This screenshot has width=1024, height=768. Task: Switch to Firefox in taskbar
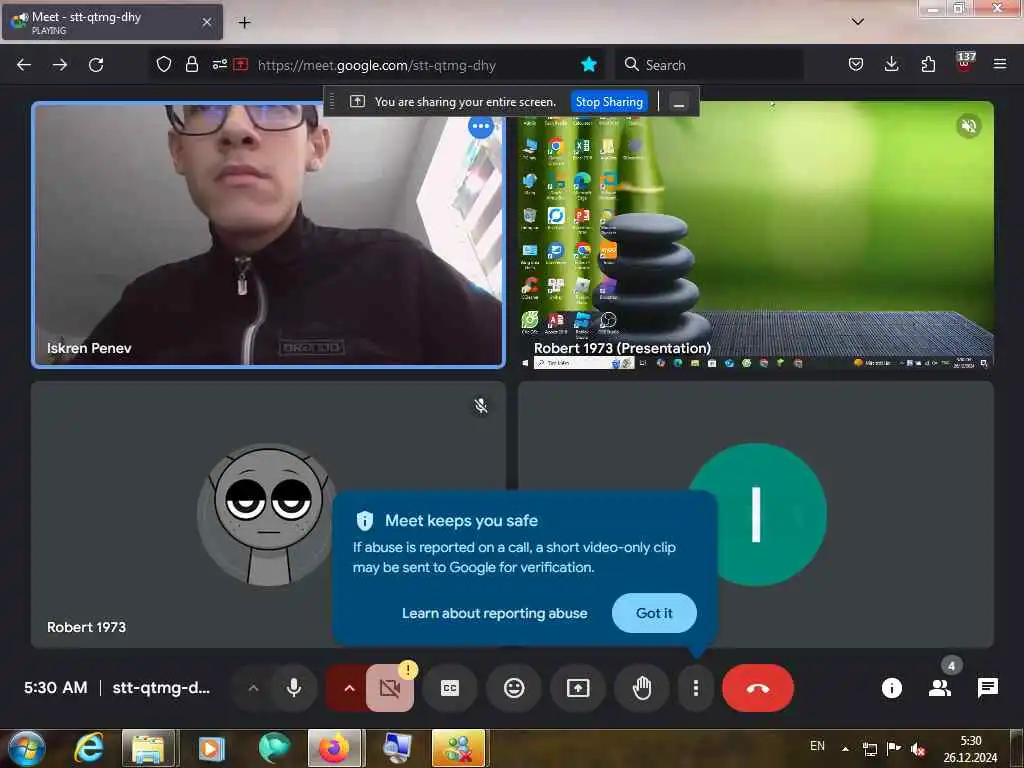pyautogui.click(x=334, y=748)
